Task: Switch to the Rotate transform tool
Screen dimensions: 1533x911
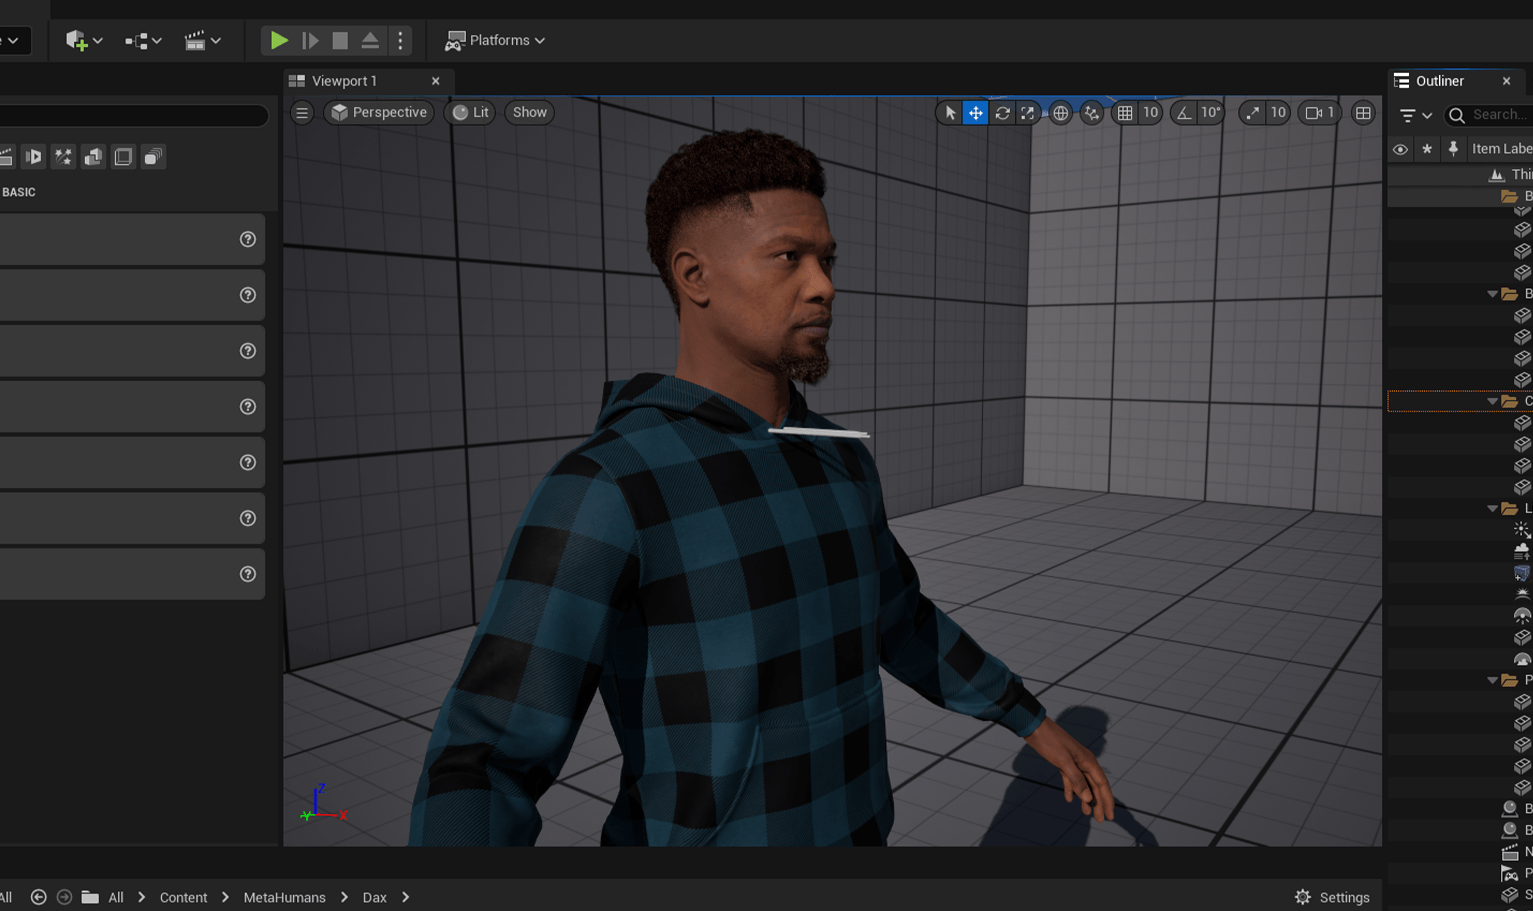Action: [1001, 113]
